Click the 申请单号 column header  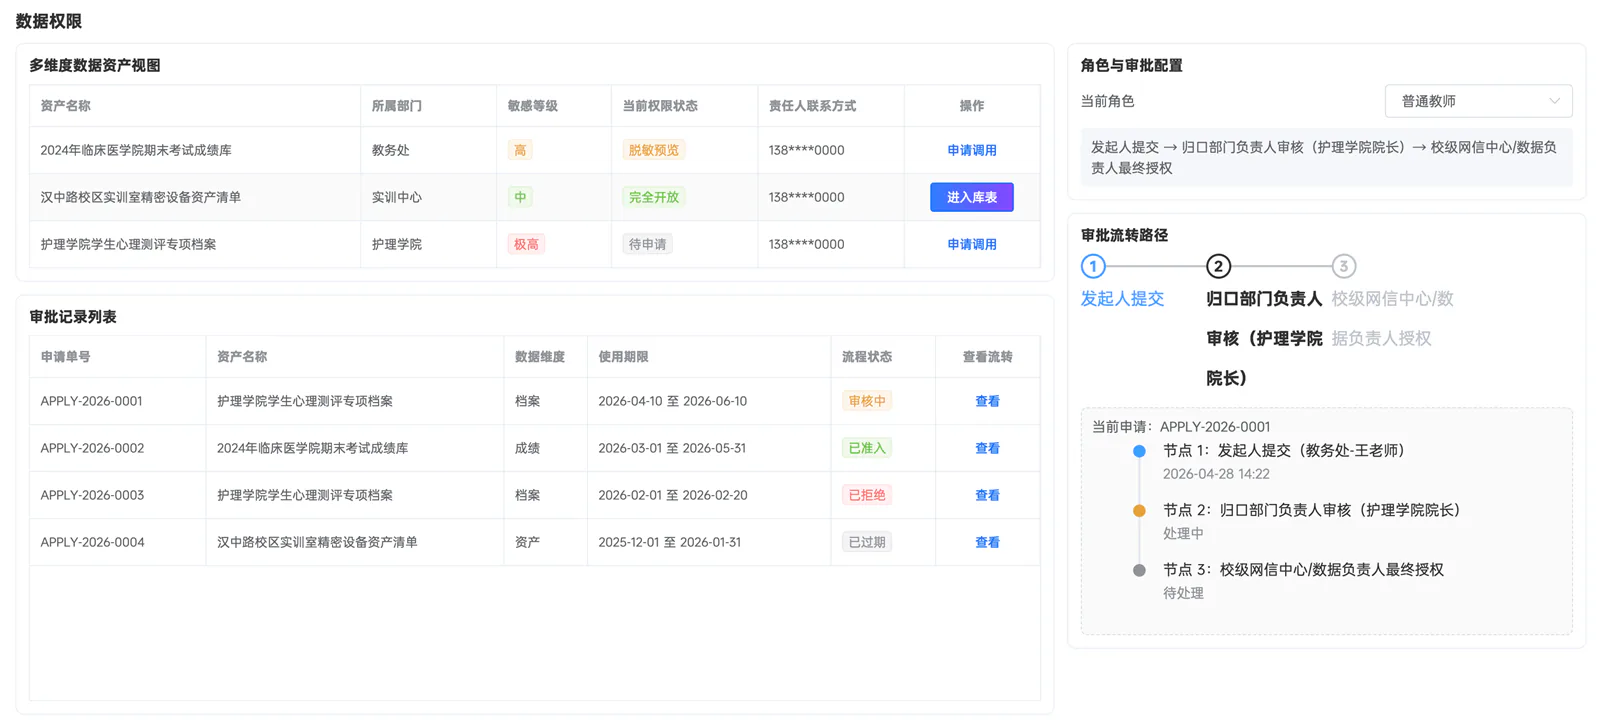coord(65,357)
